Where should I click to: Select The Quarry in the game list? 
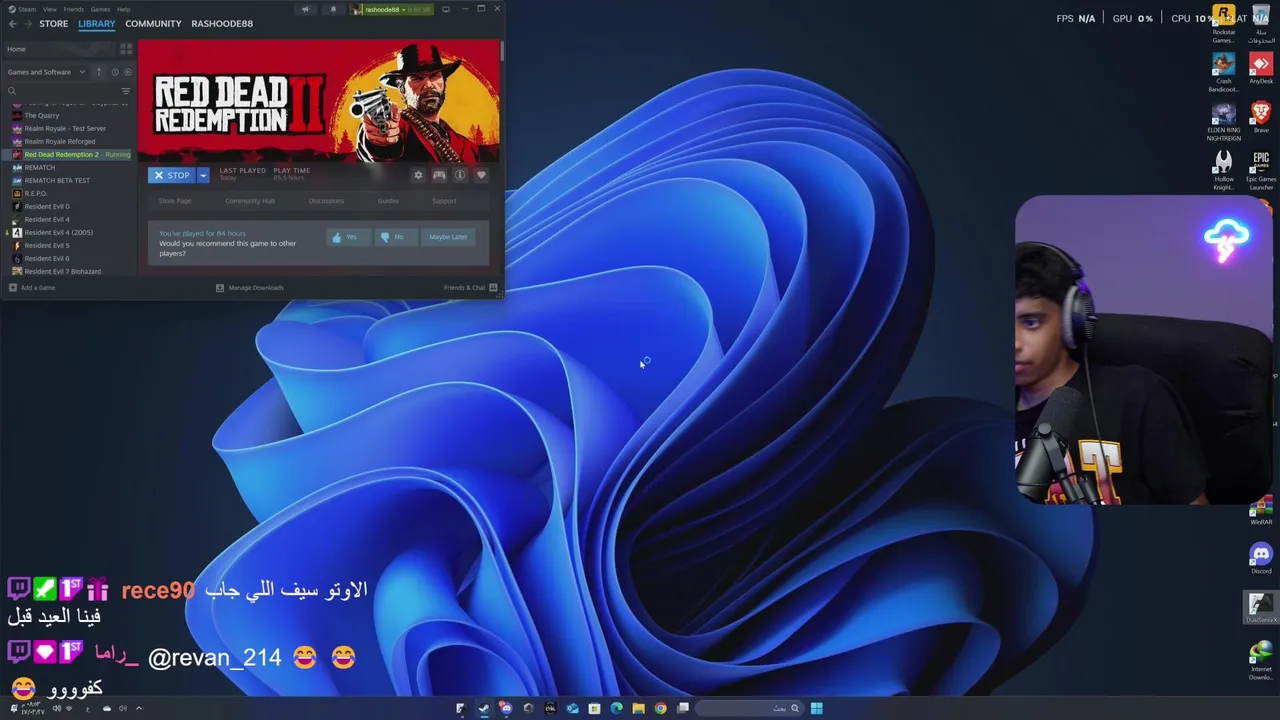[42, 115]
